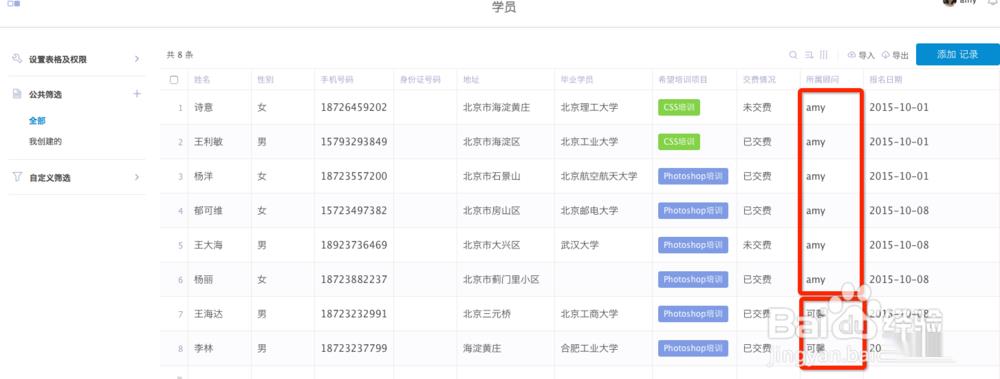The image size is (1000, 379).
Task: Click the 导入 import button
Action: [x=861, y=56]
